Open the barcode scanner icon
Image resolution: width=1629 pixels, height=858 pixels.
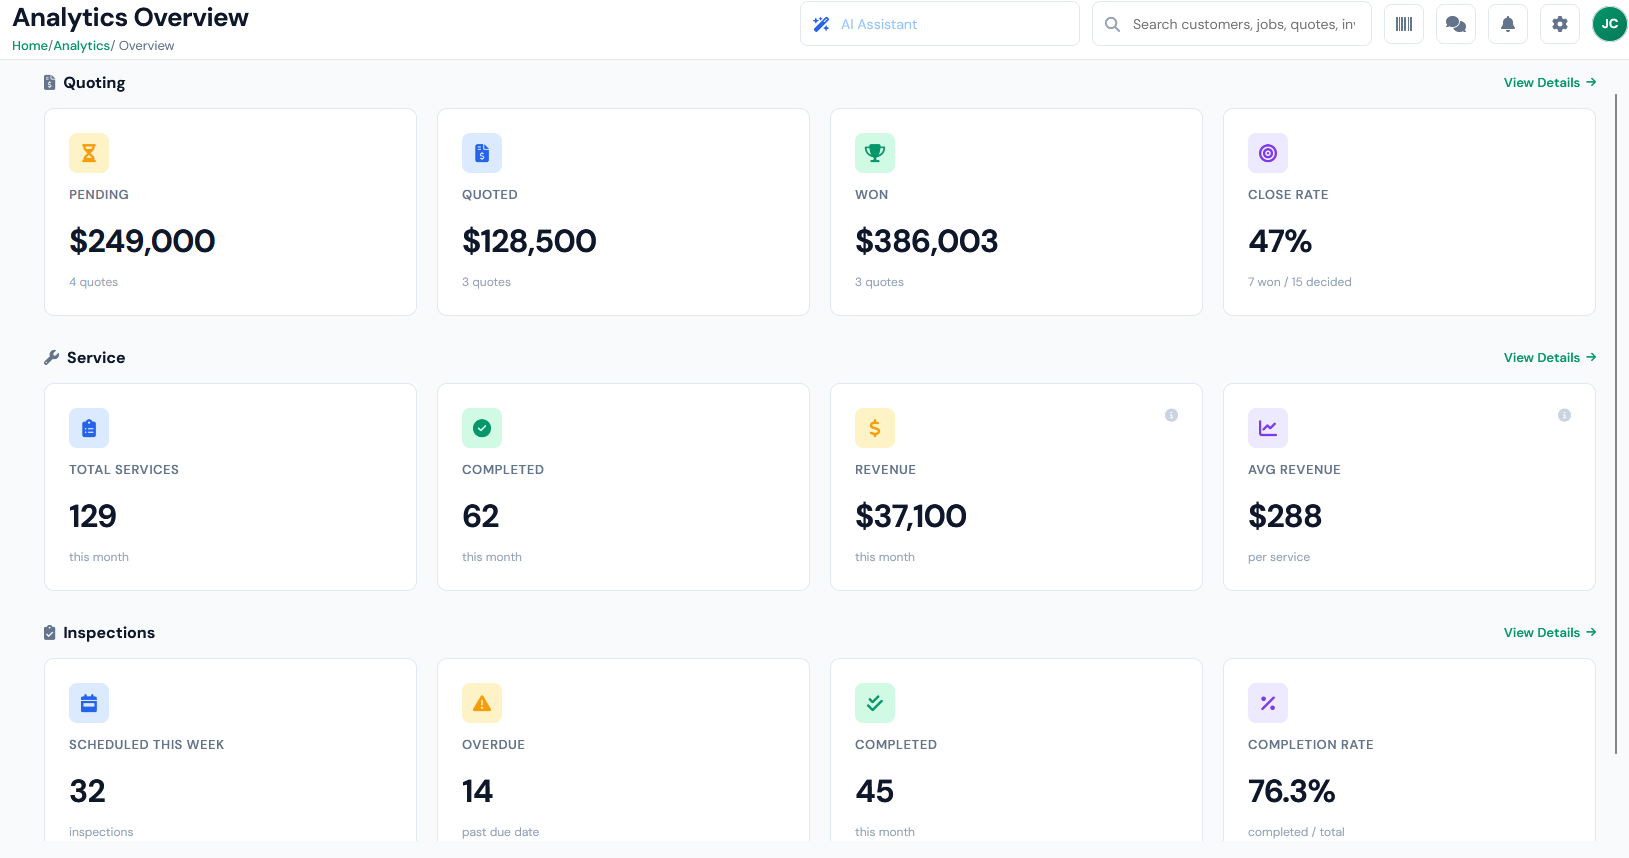click(1404, 24)
